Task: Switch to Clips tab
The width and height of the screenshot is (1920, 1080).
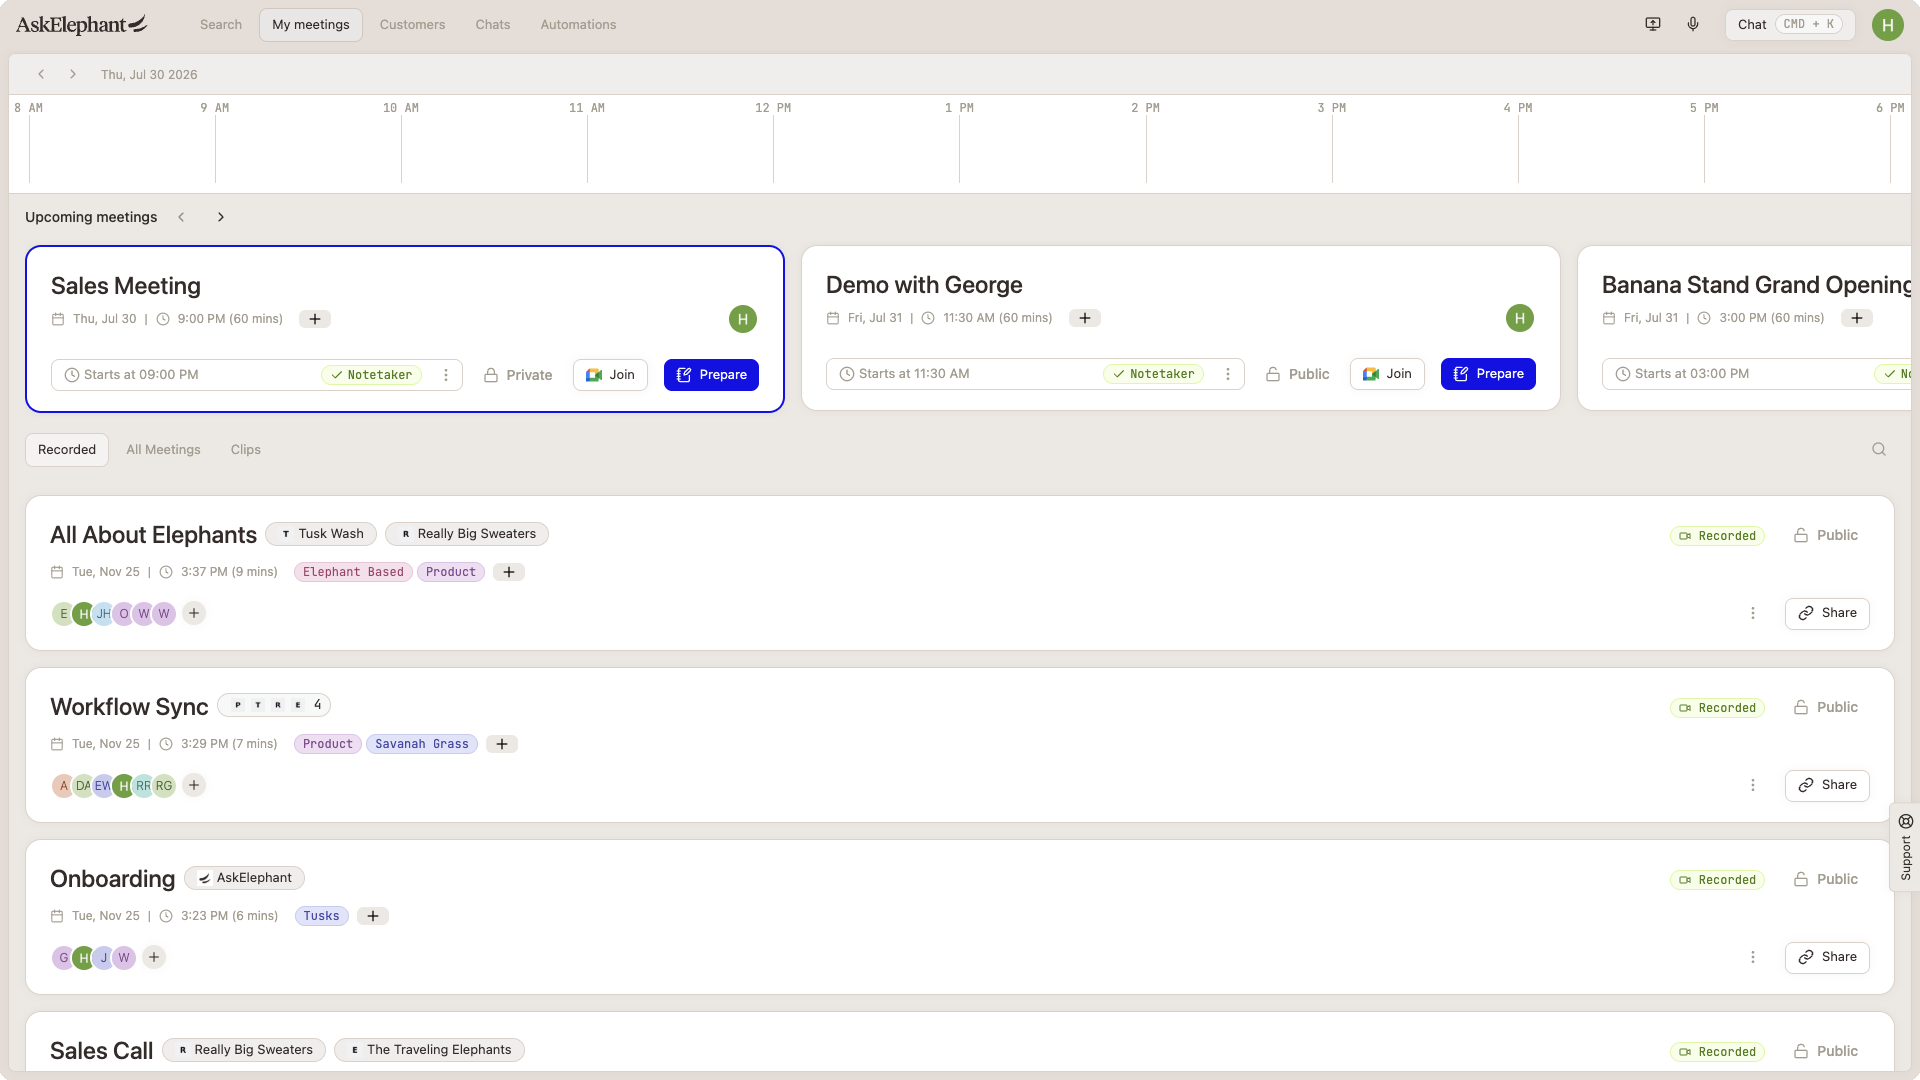Action: coord(246,450)
